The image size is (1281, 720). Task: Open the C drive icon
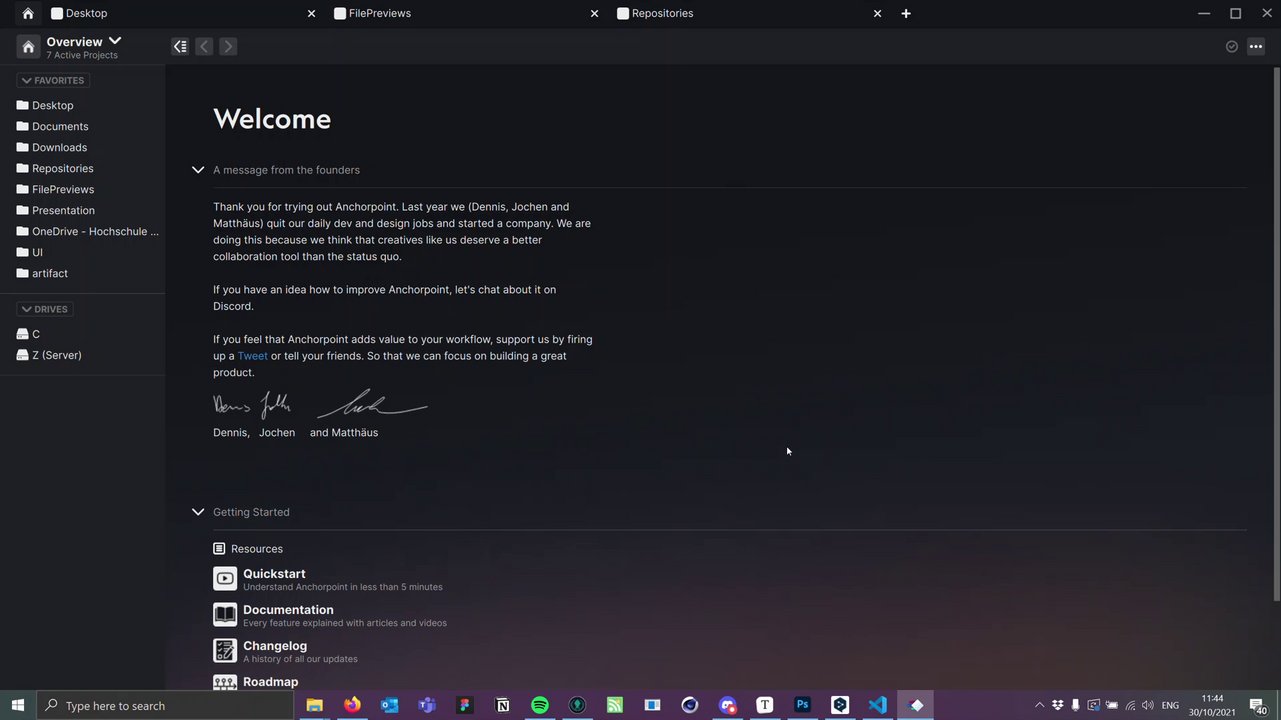click(x=23, y=334)
